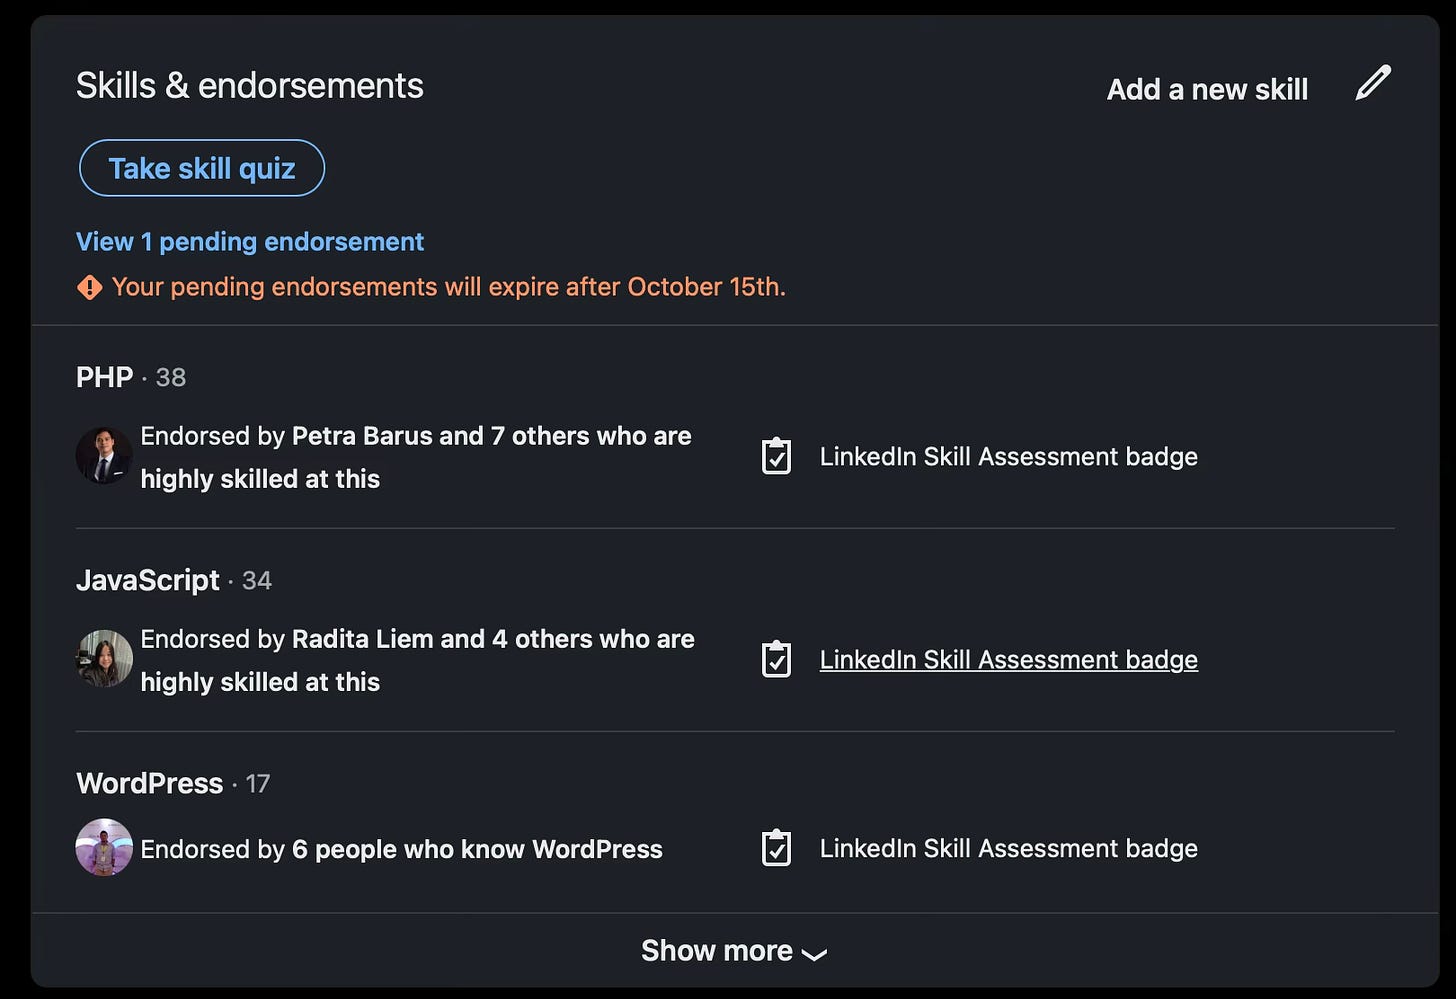Click Add a new skill
1456x999 pixels.
(1207, 89)
